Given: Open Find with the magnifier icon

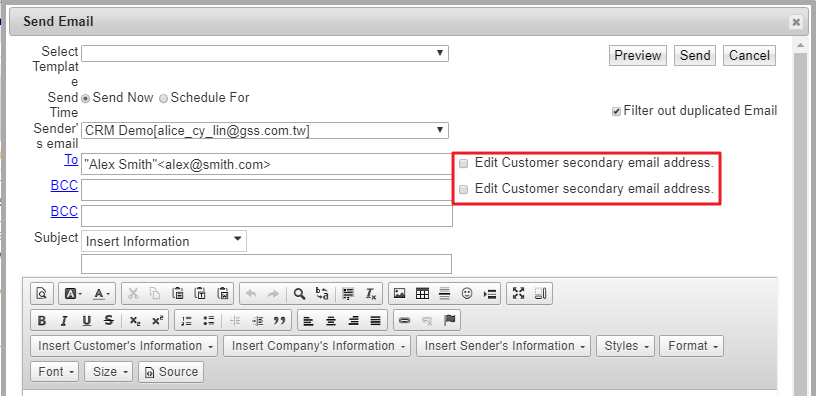Looking at the screenshot, I should [x=299, y=294].
